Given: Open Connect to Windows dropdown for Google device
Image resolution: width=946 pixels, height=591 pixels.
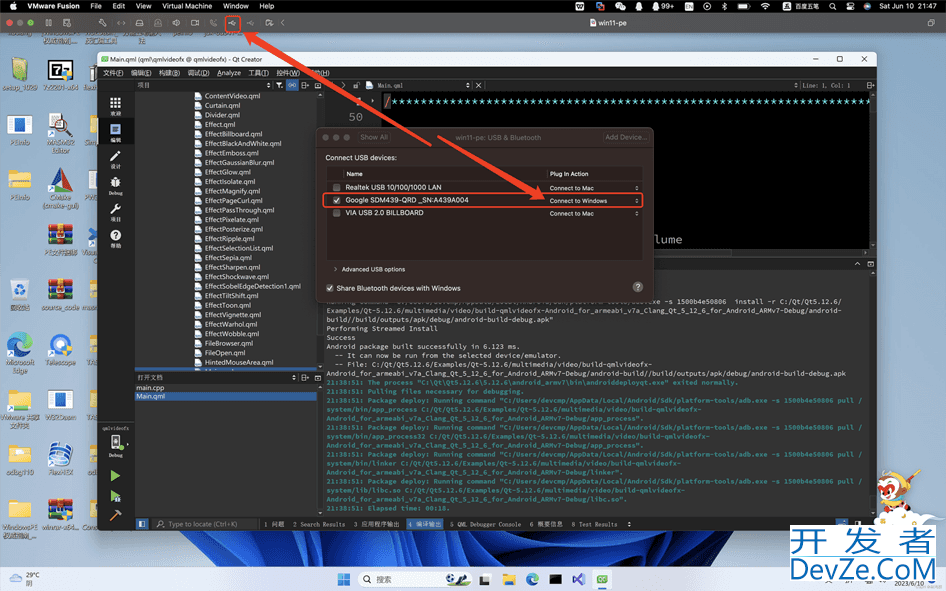Looking at the screenshot, I should (594, 201).
